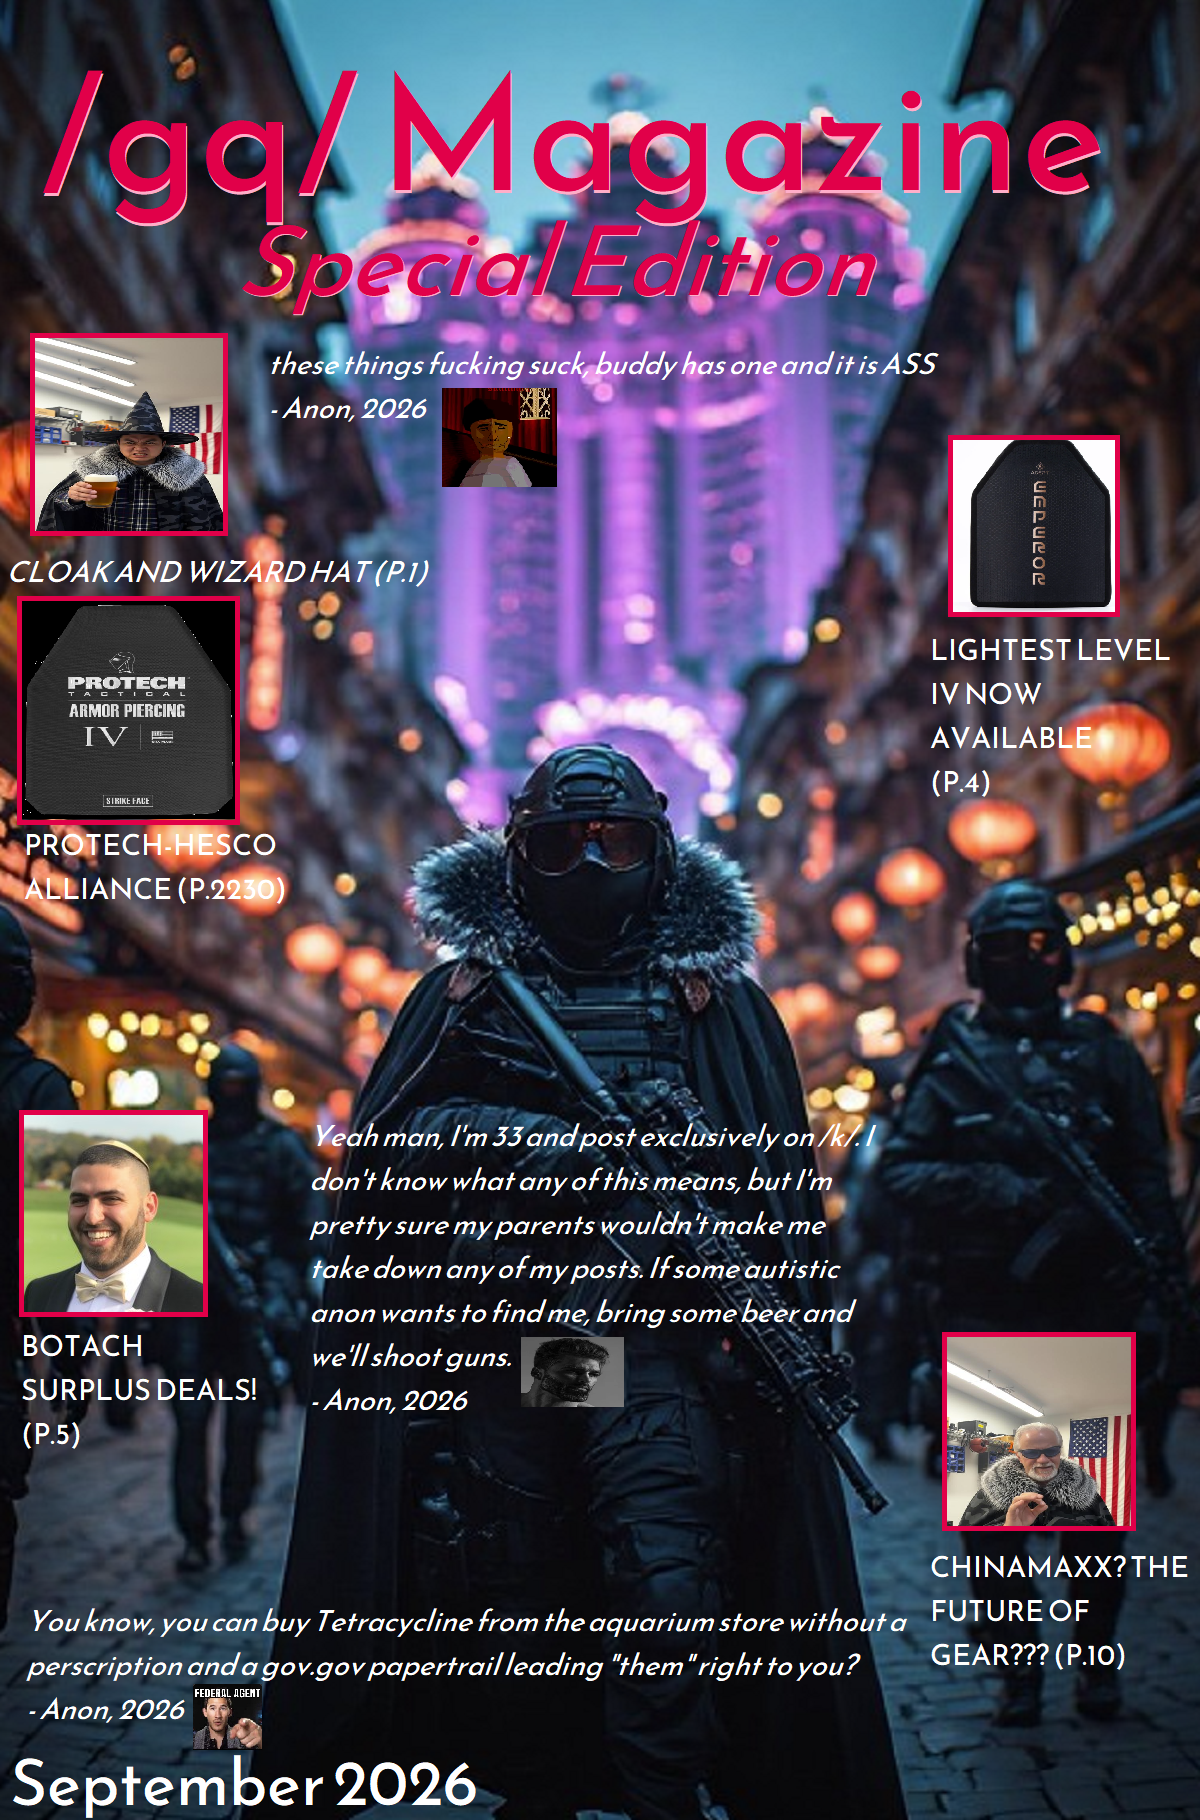Viewport: 1200px width, 1820px height.
Task: Open the smiling man in bow tie photo
Action: pos(114,1213)
